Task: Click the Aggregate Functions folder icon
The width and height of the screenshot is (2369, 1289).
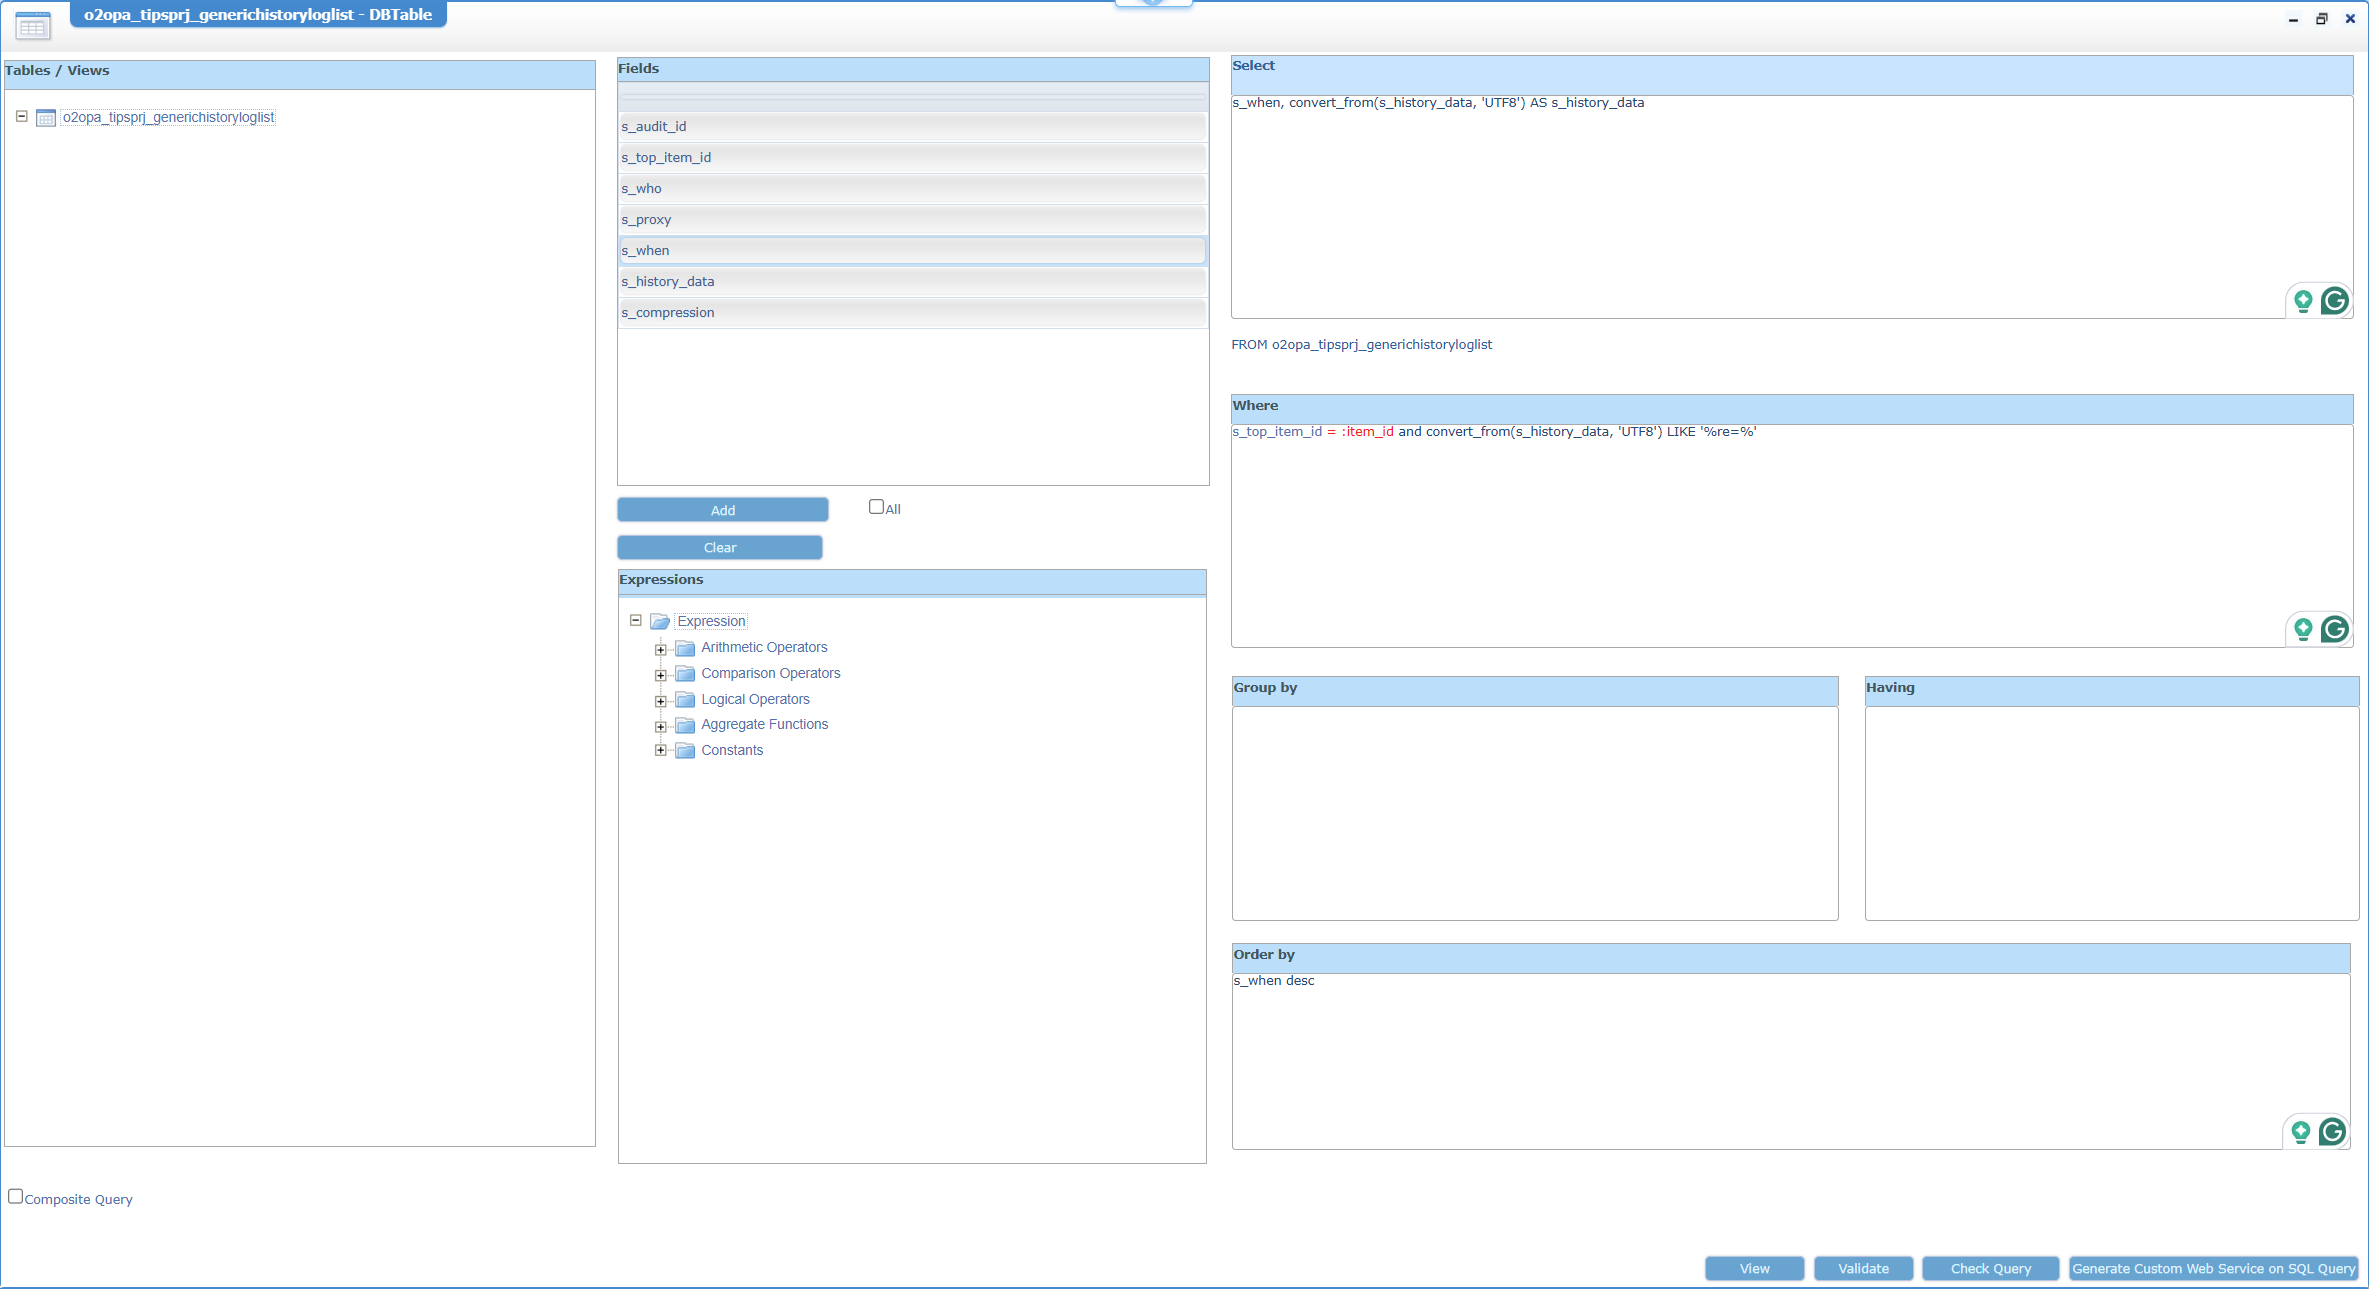Action: [x=685, y=725]
